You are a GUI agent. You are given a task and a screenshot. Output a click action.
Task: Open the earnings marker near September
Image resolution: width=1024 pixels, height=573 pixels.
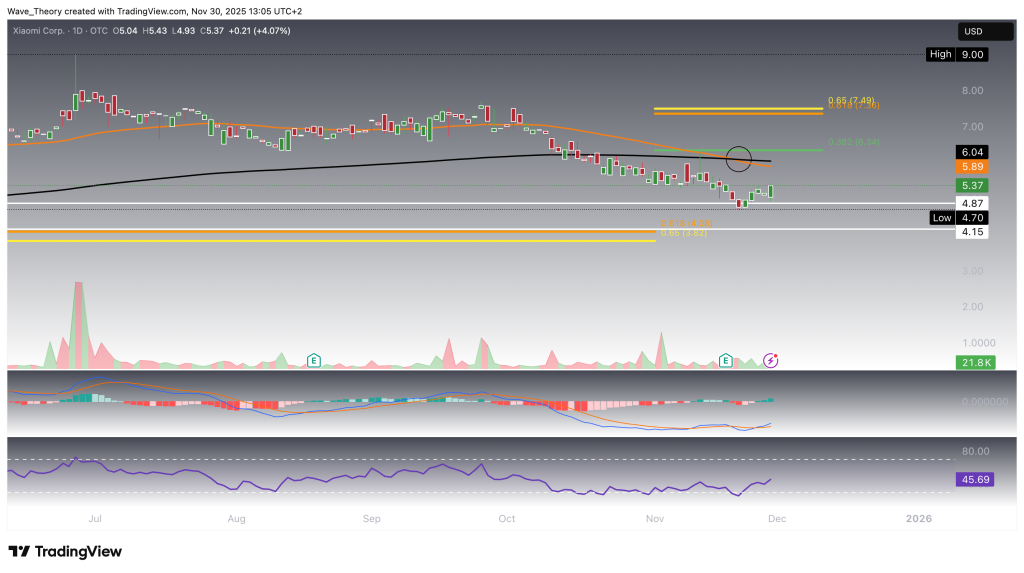314,359
